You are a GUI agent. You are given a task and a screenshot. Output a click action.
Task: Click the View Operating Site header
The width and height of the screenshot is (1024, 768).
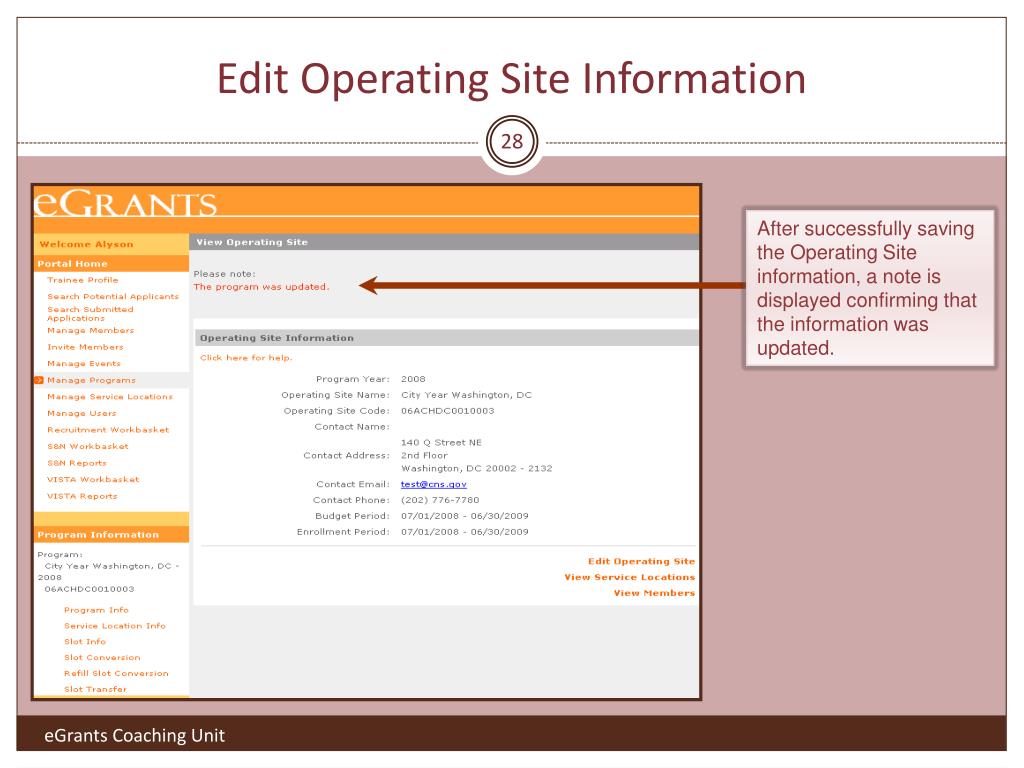(x=252, y=242)
